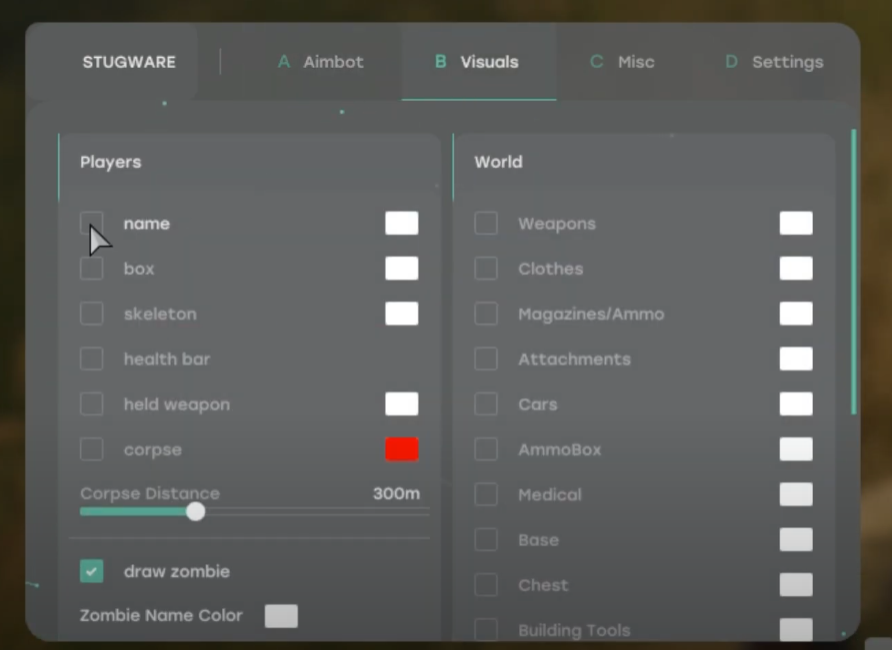
Task: Click the World section heading
Action: click(x=498, y=162)
